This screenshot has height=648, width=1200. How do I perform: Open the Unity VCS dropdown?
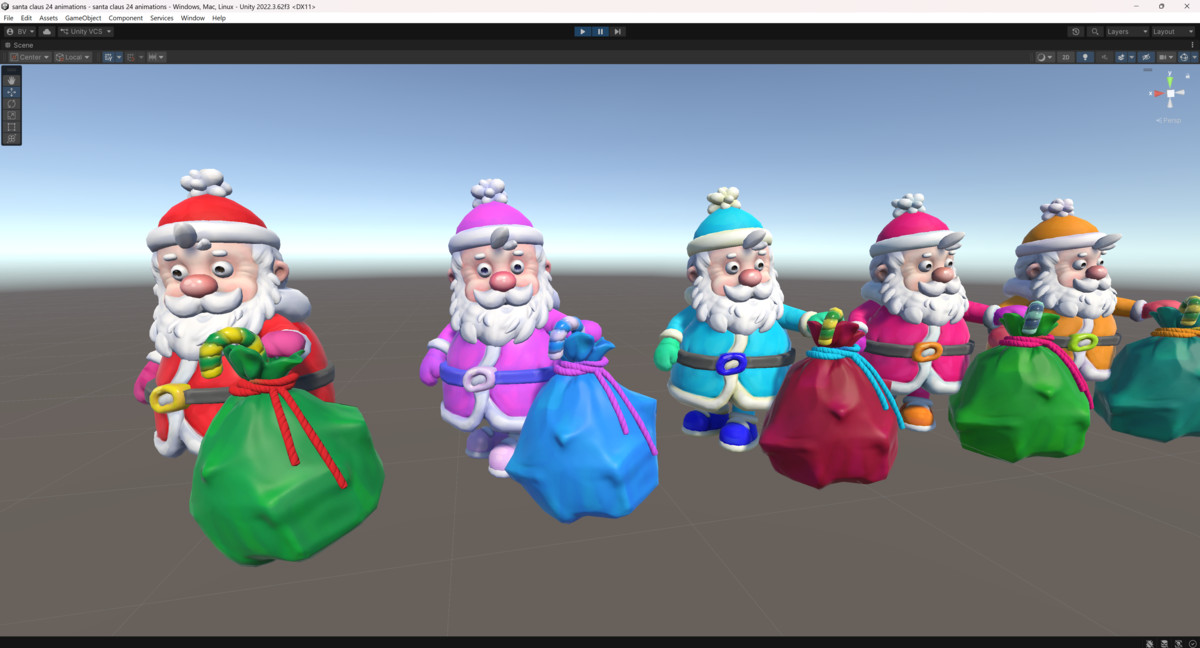click(x=85, y=31)
